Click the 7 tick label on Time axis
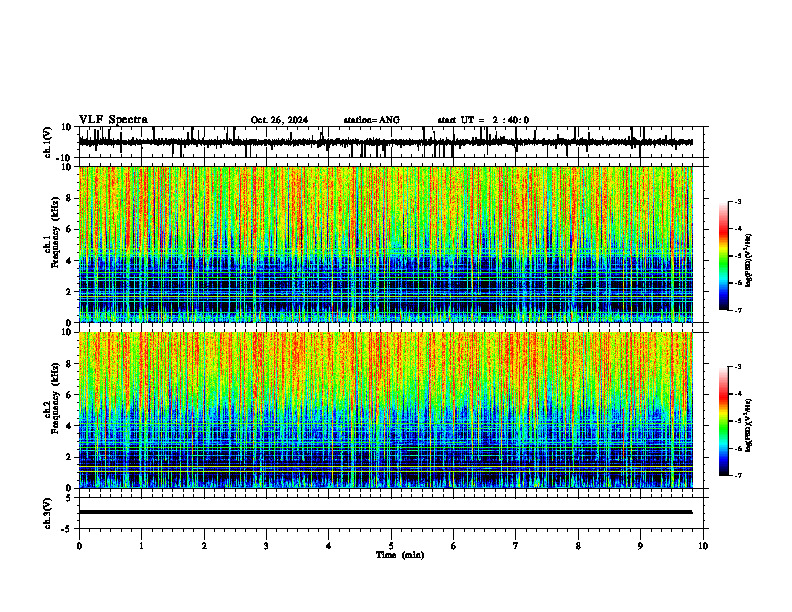Image resolution: width=792 pixels, height=612 pixels. click(x=516, y=546)
